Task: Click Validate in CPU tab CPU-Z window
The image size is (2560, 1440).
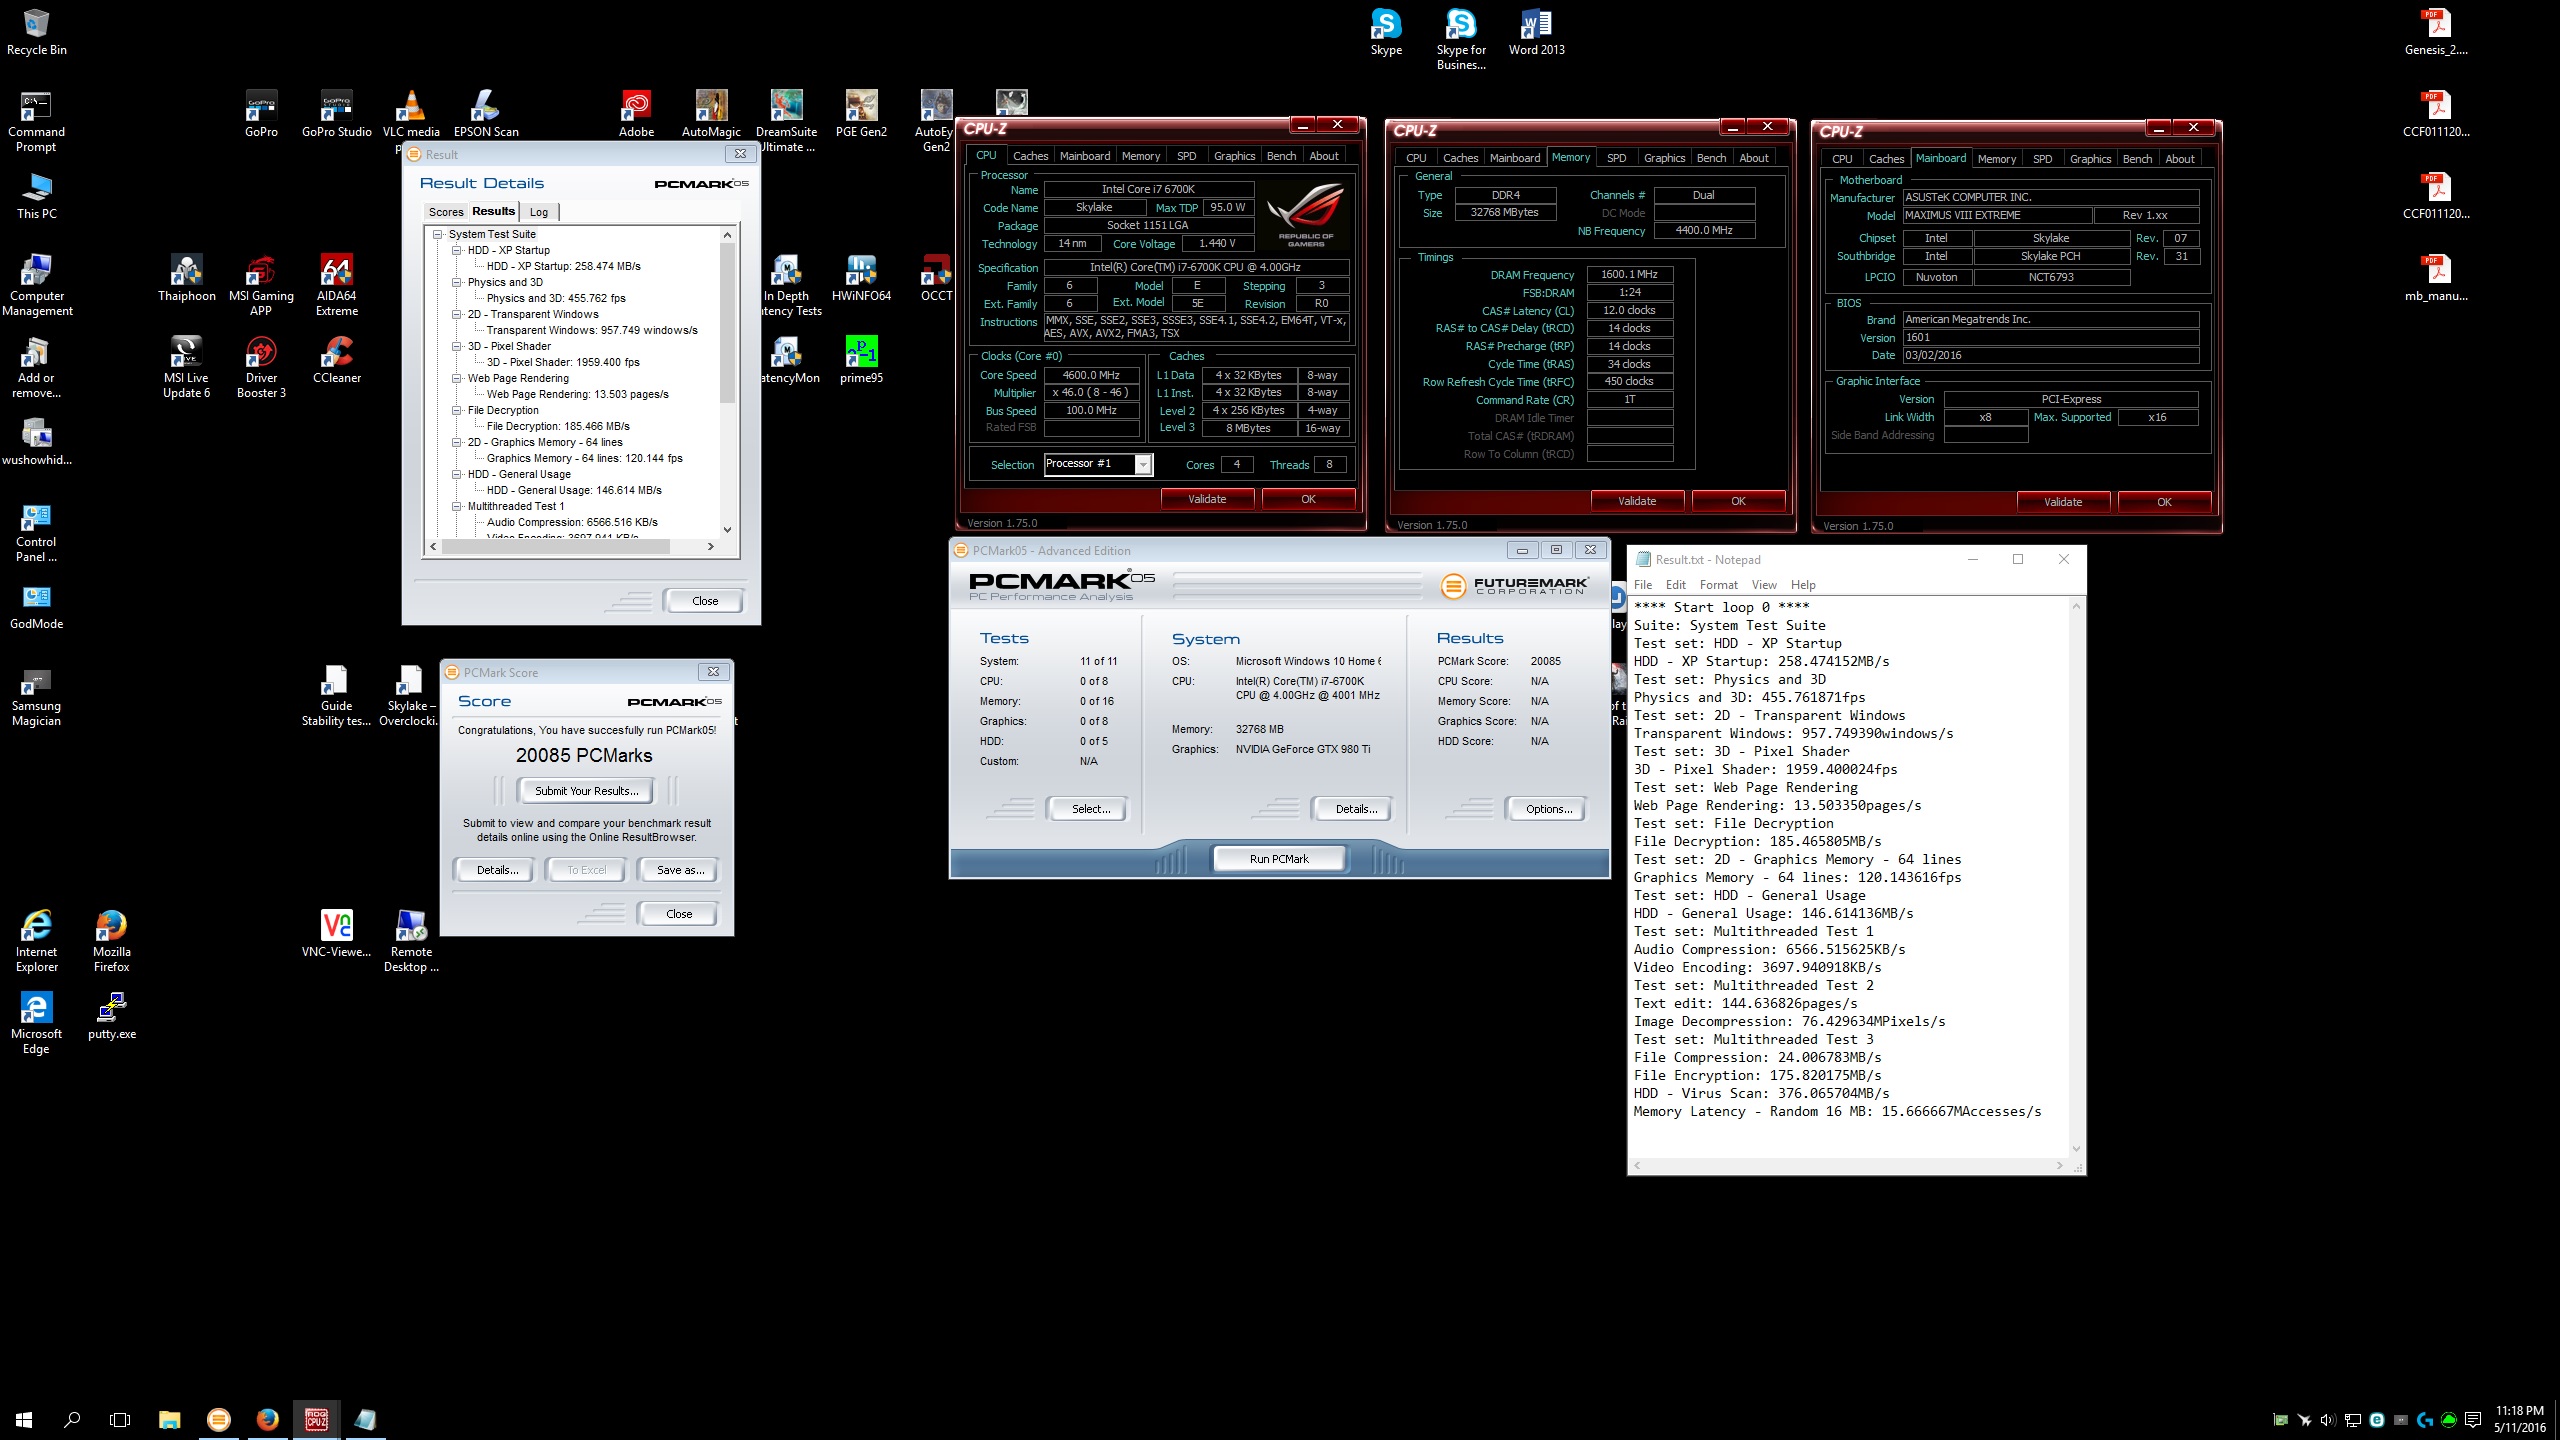Action: pos(1206,499)
